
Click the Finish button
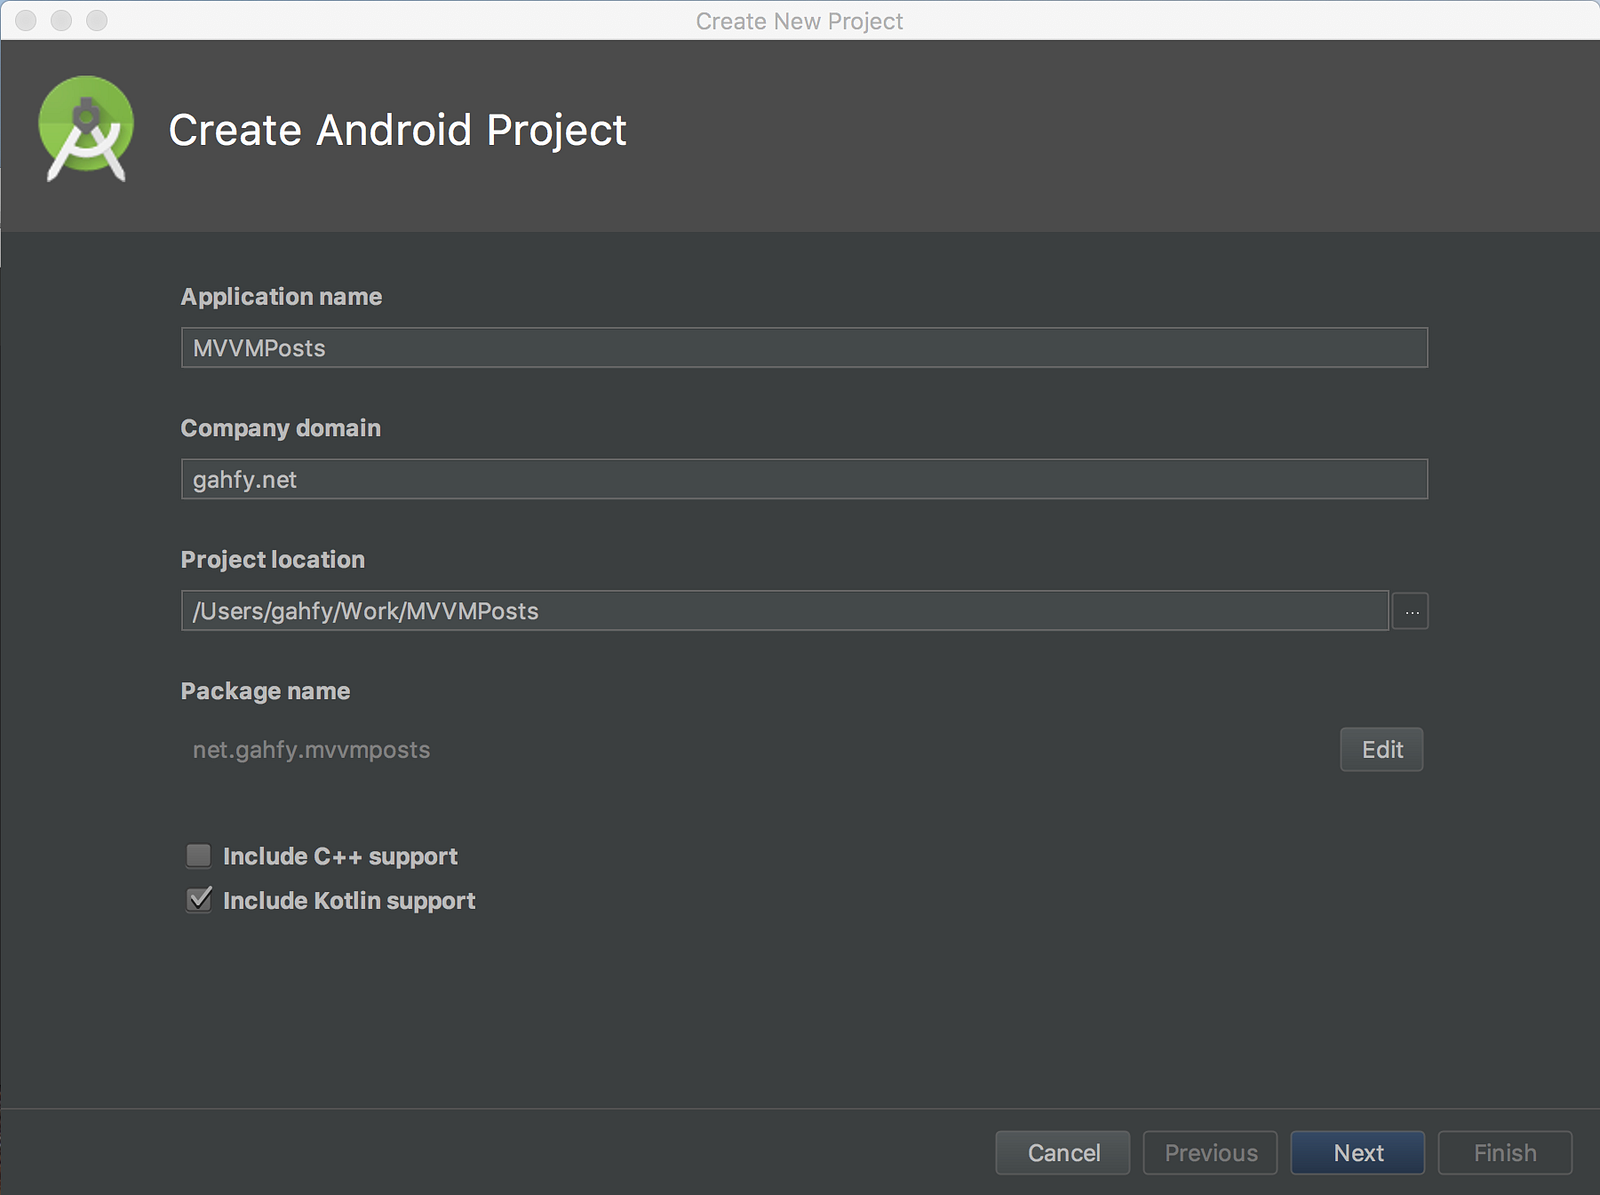click(x=1505, y=1153)
